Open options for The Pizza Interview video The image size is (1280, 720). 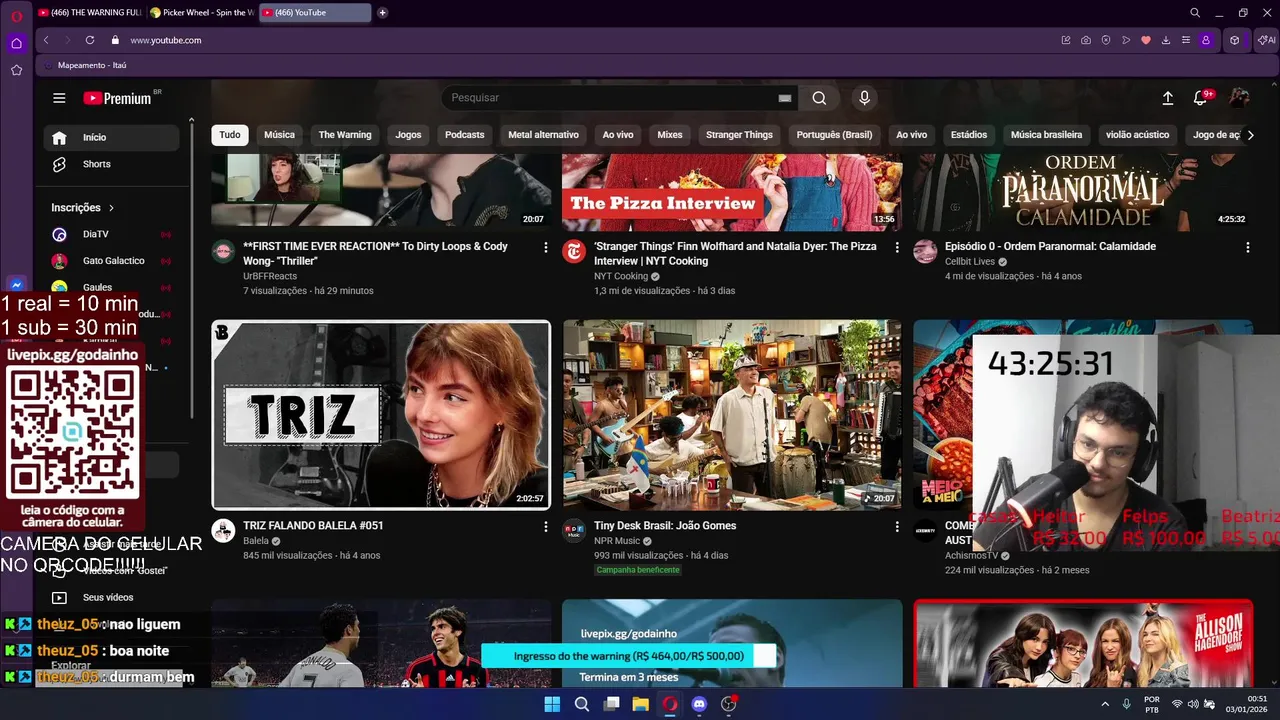click(x=896, y=247)
